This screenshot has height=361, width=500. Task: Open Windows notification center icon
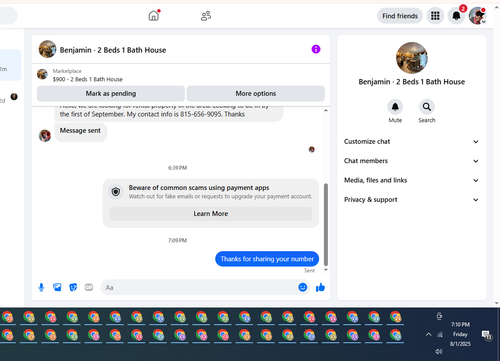pos(486,335)
